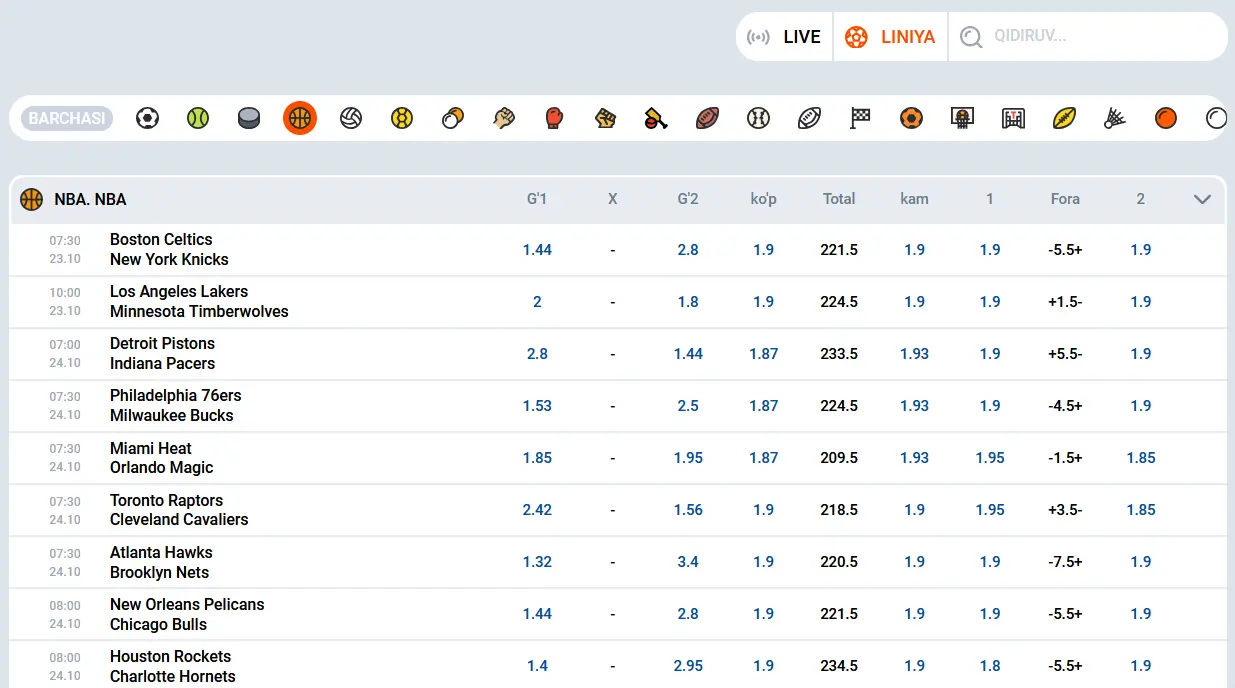Select the cricket bat and ball icon
Image resolution: width=1235 pixels, height=688 pixels.
(x=656, y=118)
